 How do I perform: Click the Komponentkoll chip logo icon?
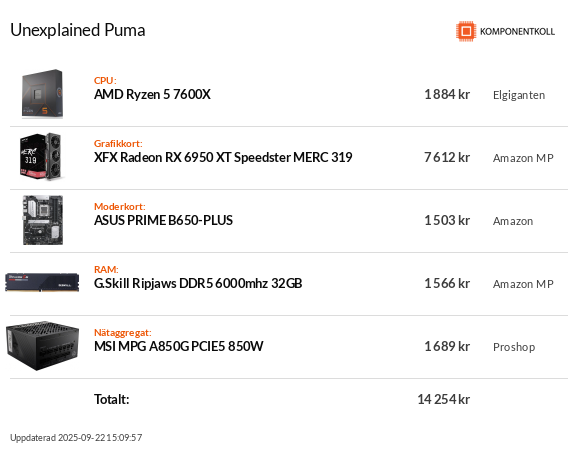coord(466,31)
